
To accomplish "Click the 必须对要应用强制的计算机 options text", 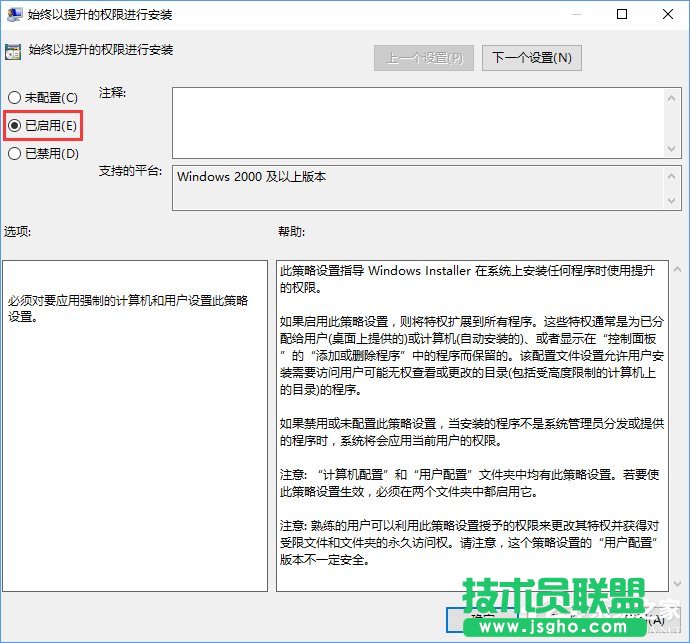I will coord(128,309).
